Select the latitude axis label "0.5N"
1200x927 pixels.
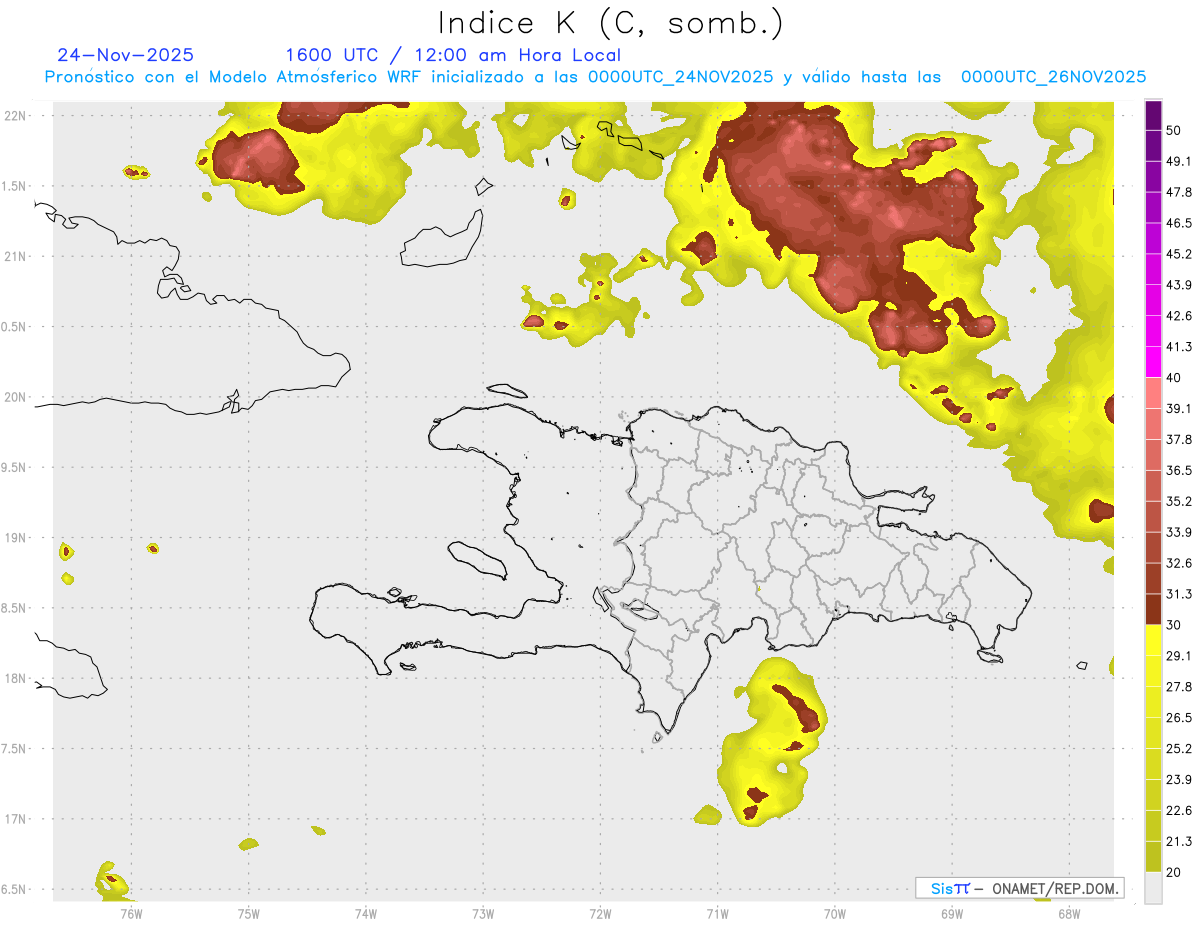(15, 327)
